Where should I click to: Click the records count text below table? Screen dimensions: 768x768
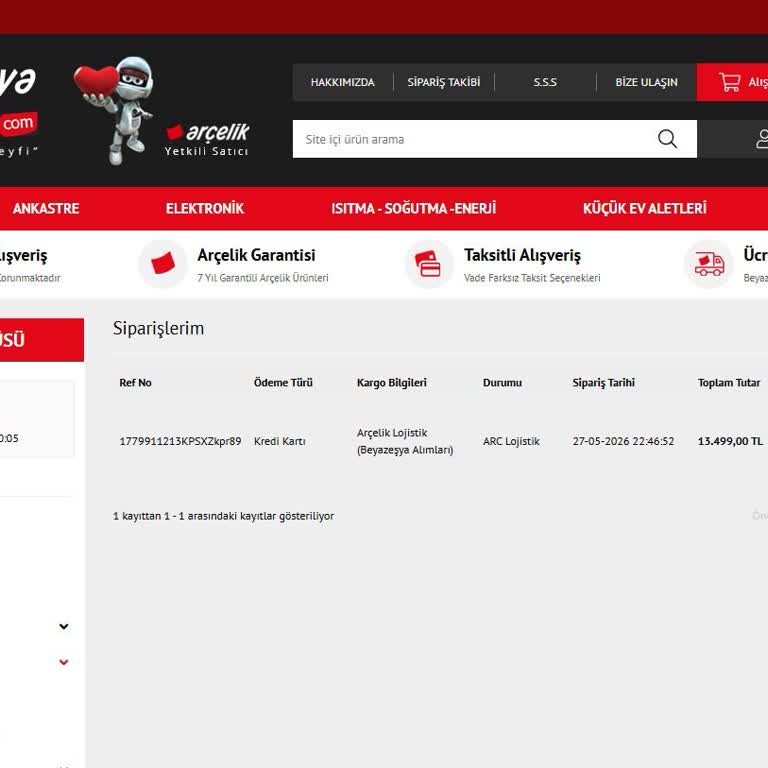coord(223,516)
